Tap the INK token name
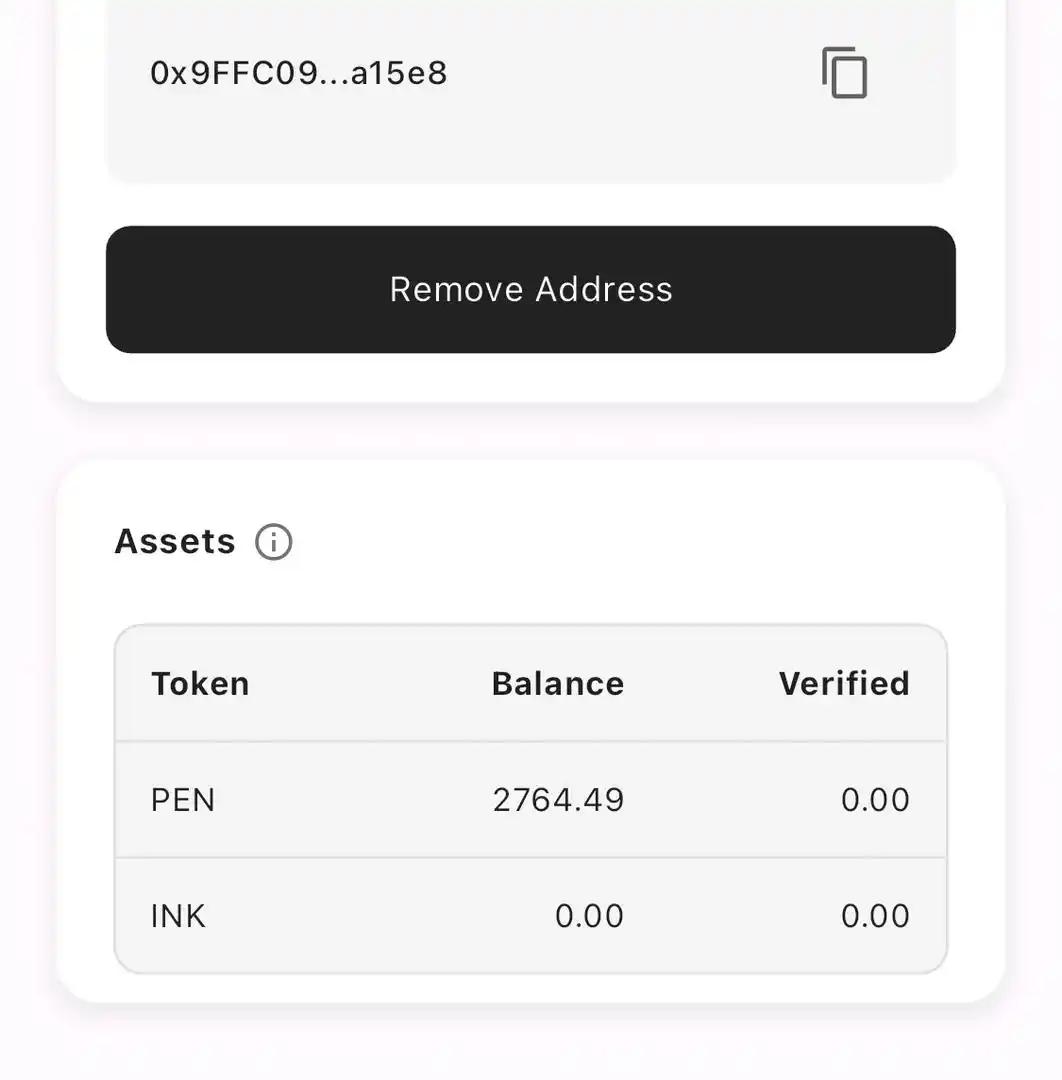 178,916
